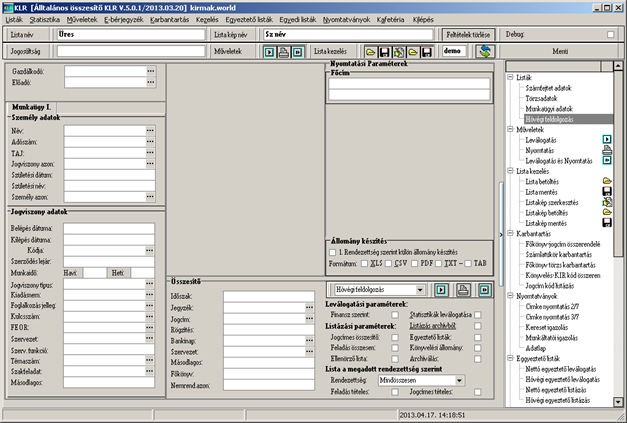This screenshot has width=627, height=423.
Task: Click the Menü button
Action: tap(560, 51)
